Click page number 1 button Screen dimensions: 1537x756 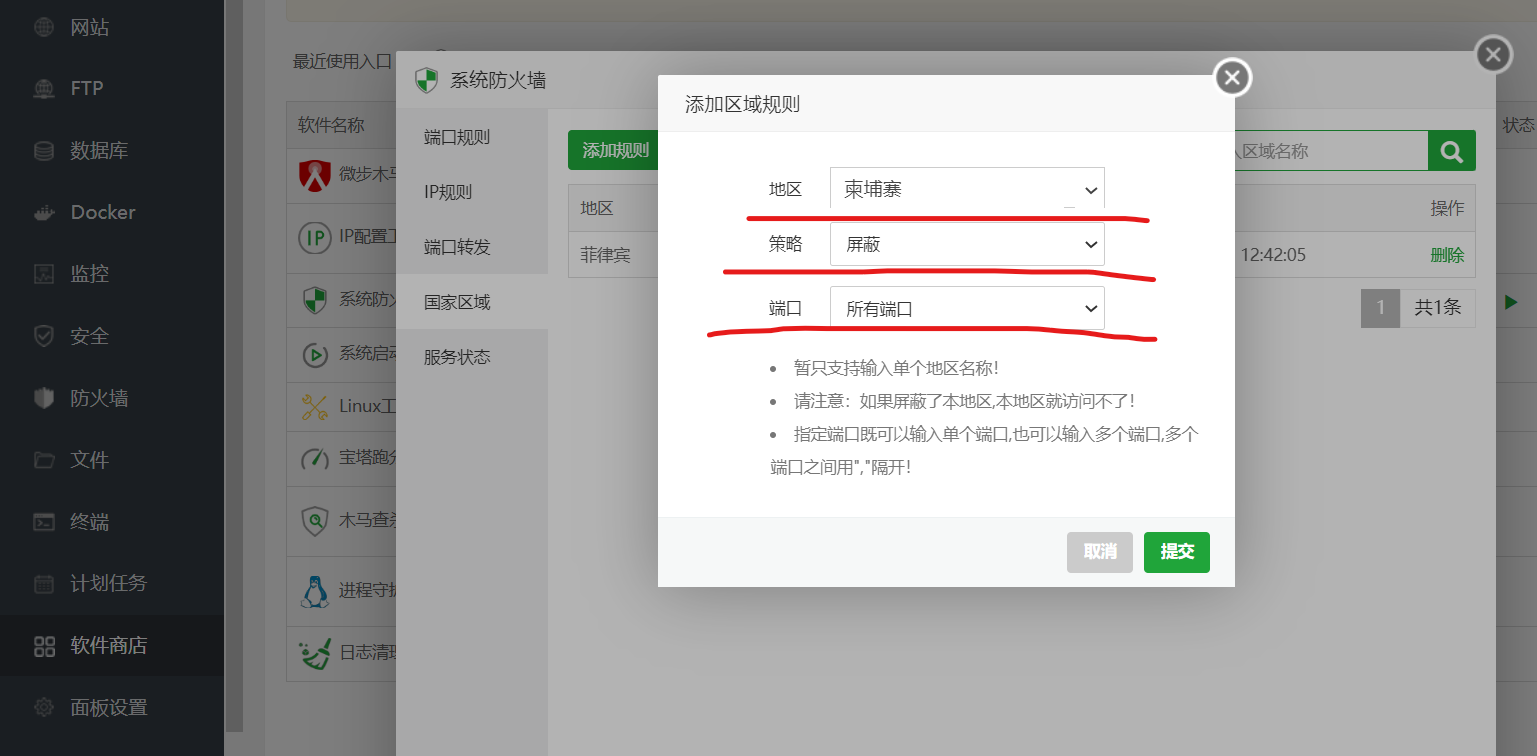(x=1381, y=308)
